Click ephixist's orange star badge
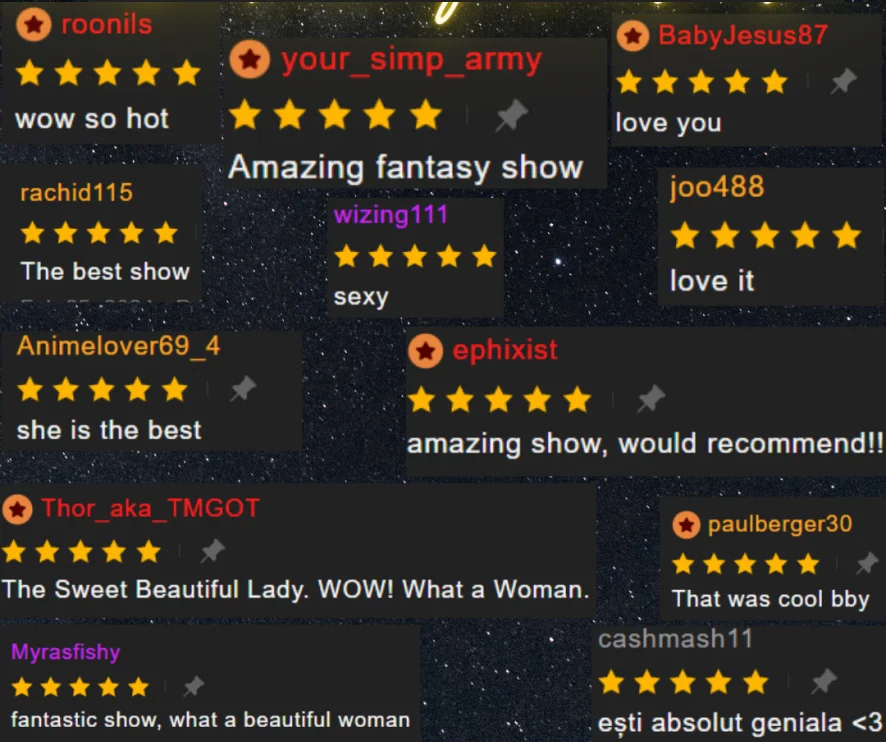The height and width of the screenshot is (742, 886). [x=425, y=350]
